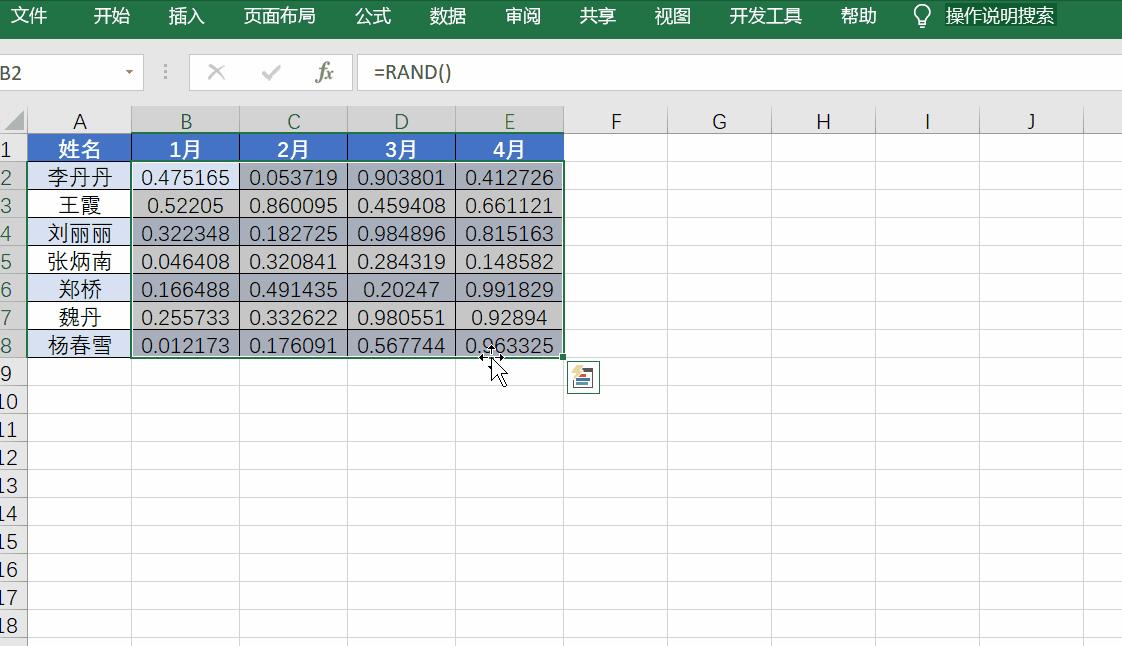Click the Select All triangle above row headers
Image resolution: width=1122 pixels, height=646 pixels.
(12, 120)
